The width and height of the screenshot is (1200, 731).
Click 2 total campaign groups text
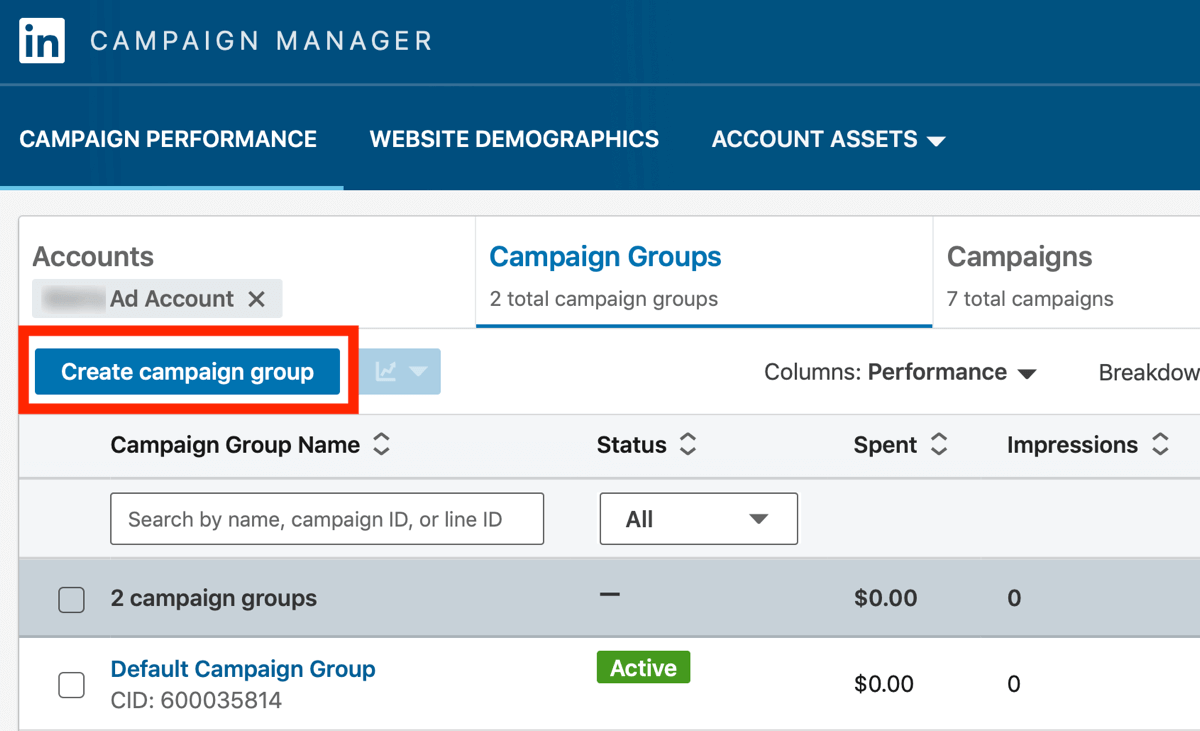604,299
